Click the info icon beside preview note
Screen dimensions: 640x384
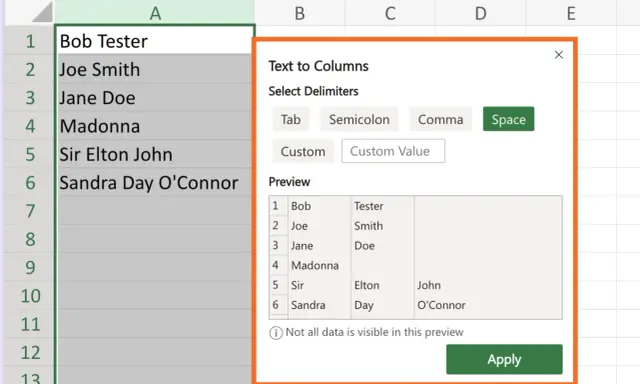click(x=276, y=333)
